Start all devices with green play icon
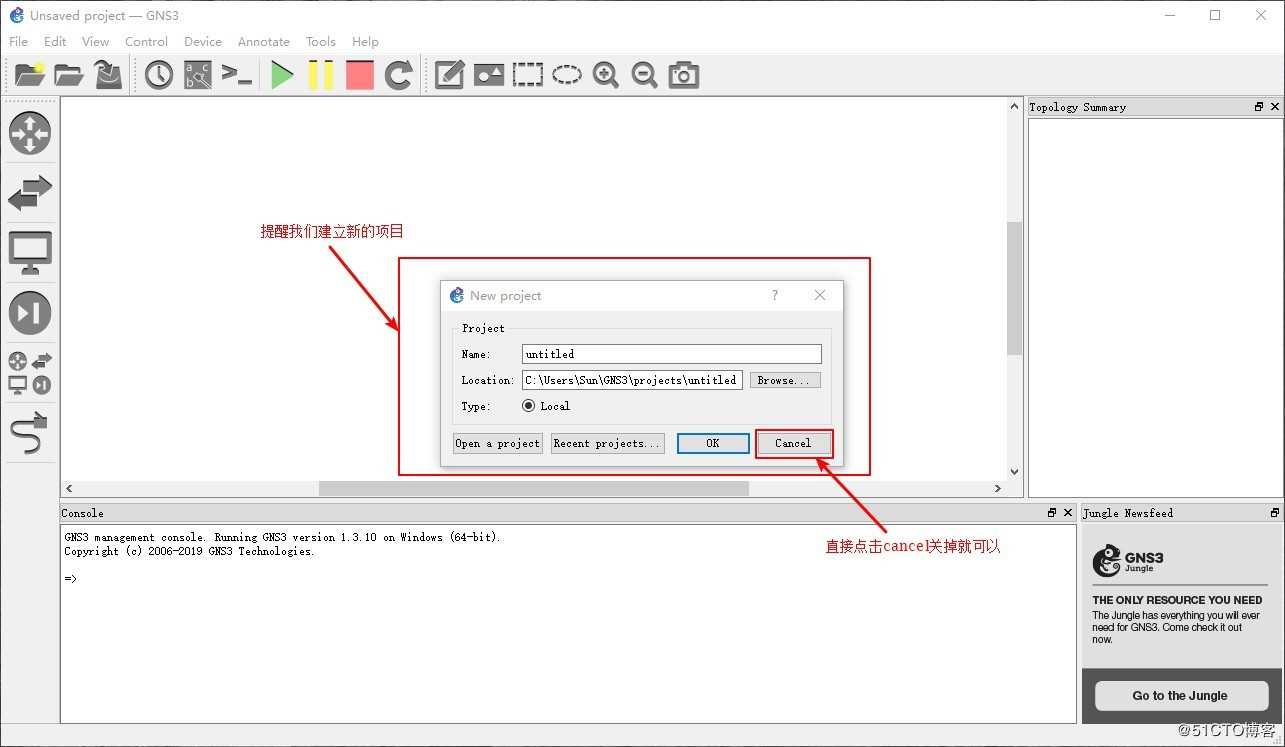1285x747 pixels. tap(282, 75)
